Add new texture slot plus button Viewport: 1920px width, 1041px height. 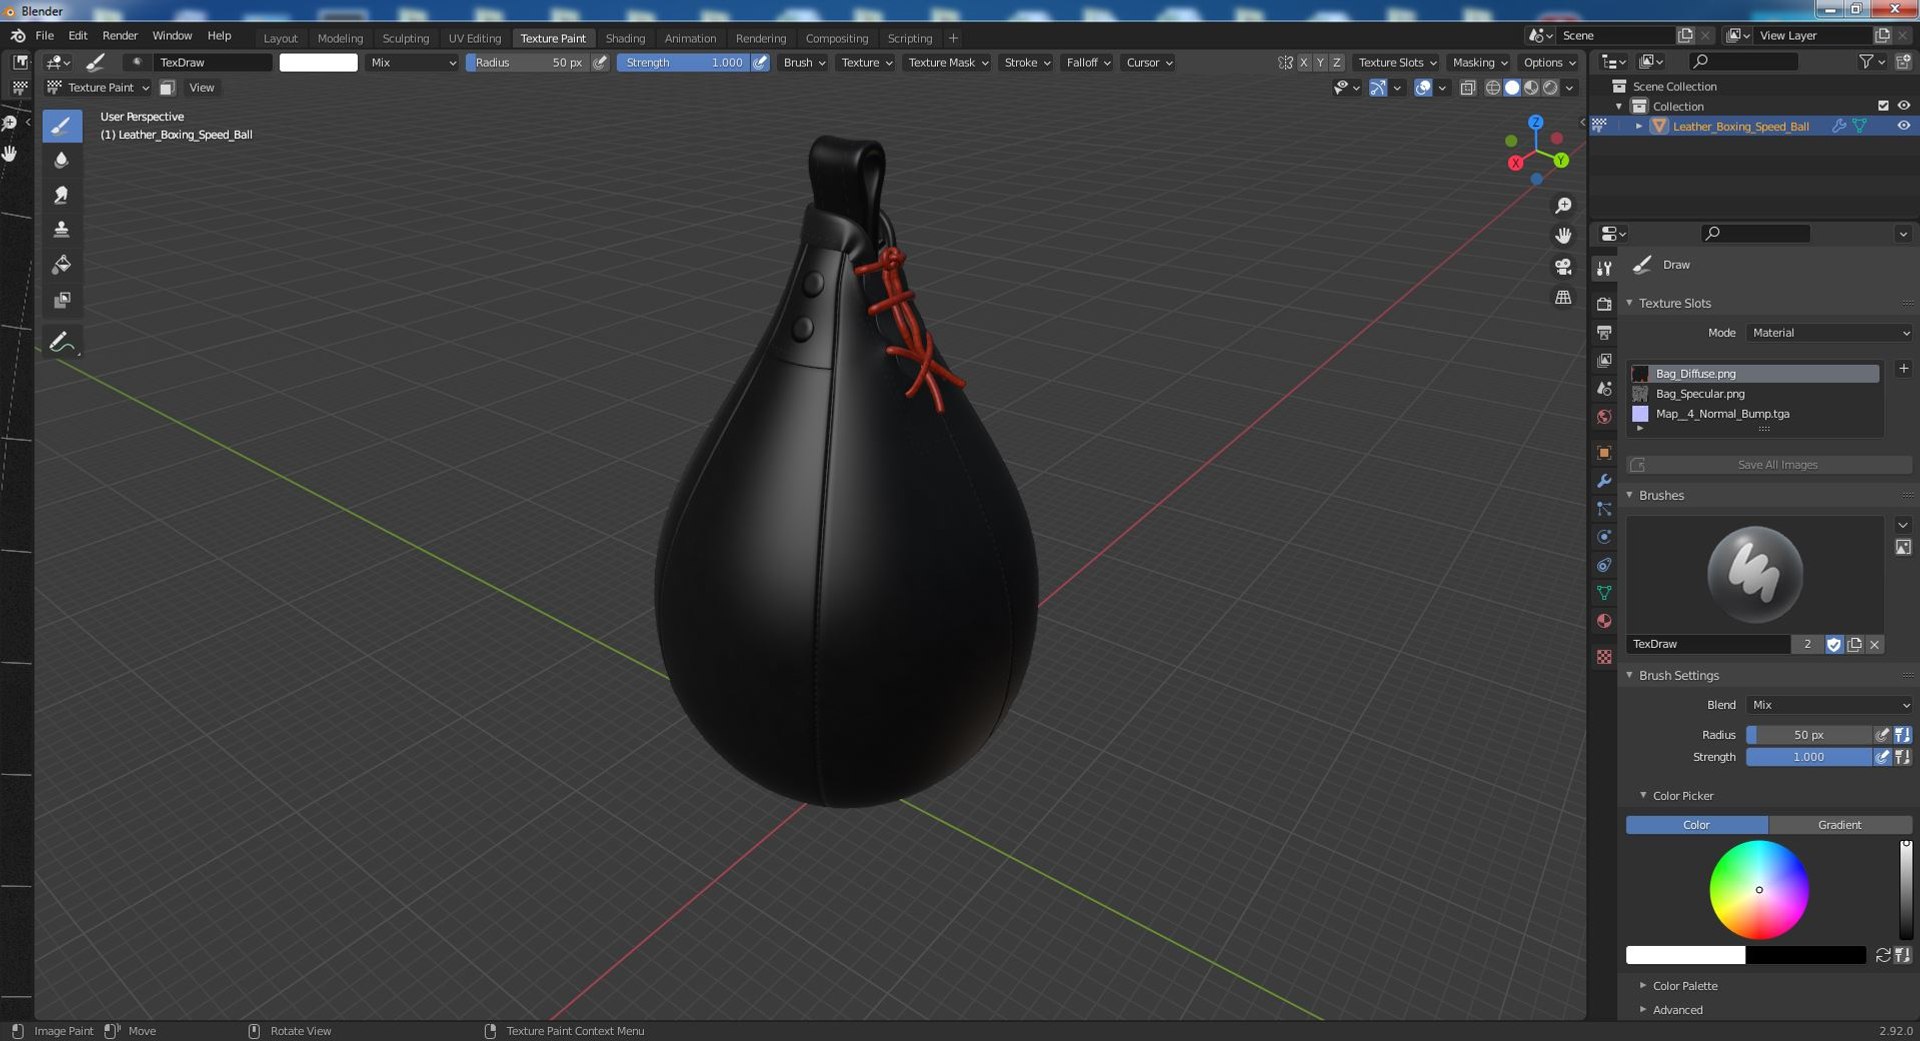coord(1903,369)
